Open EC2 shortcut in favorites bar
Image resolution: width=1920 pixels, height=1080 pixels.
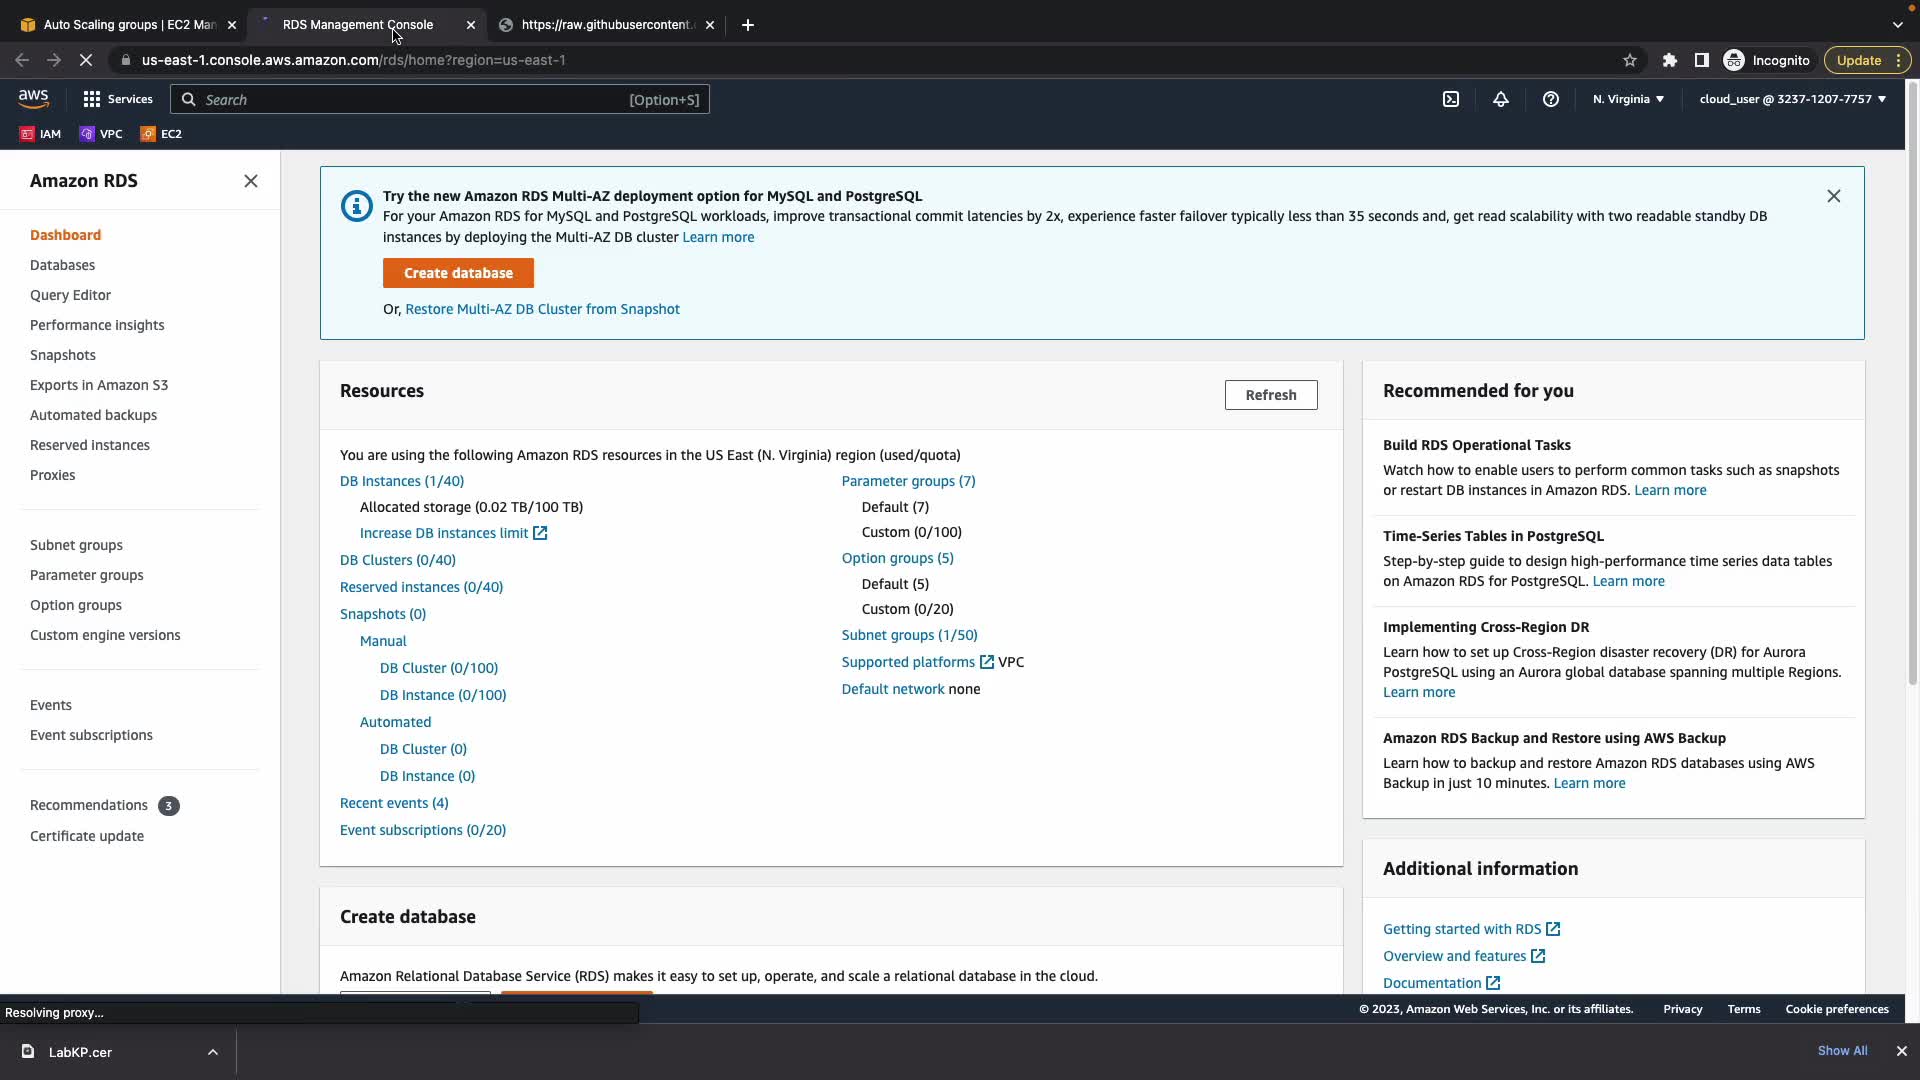pyautogui.click(x=161, y=134)
